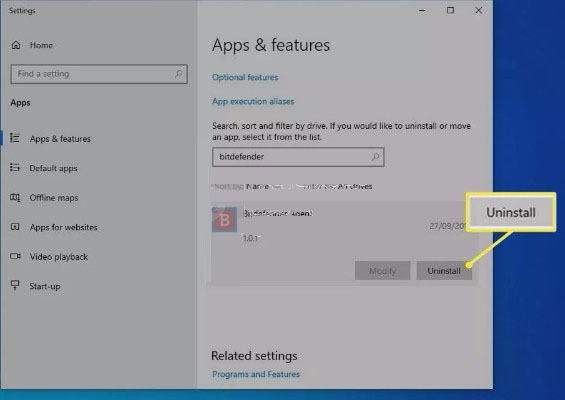The image size is (565, 400).
Task: Choose the Offline maps icon
Action: pyautogui.click(x=15, y=197)
